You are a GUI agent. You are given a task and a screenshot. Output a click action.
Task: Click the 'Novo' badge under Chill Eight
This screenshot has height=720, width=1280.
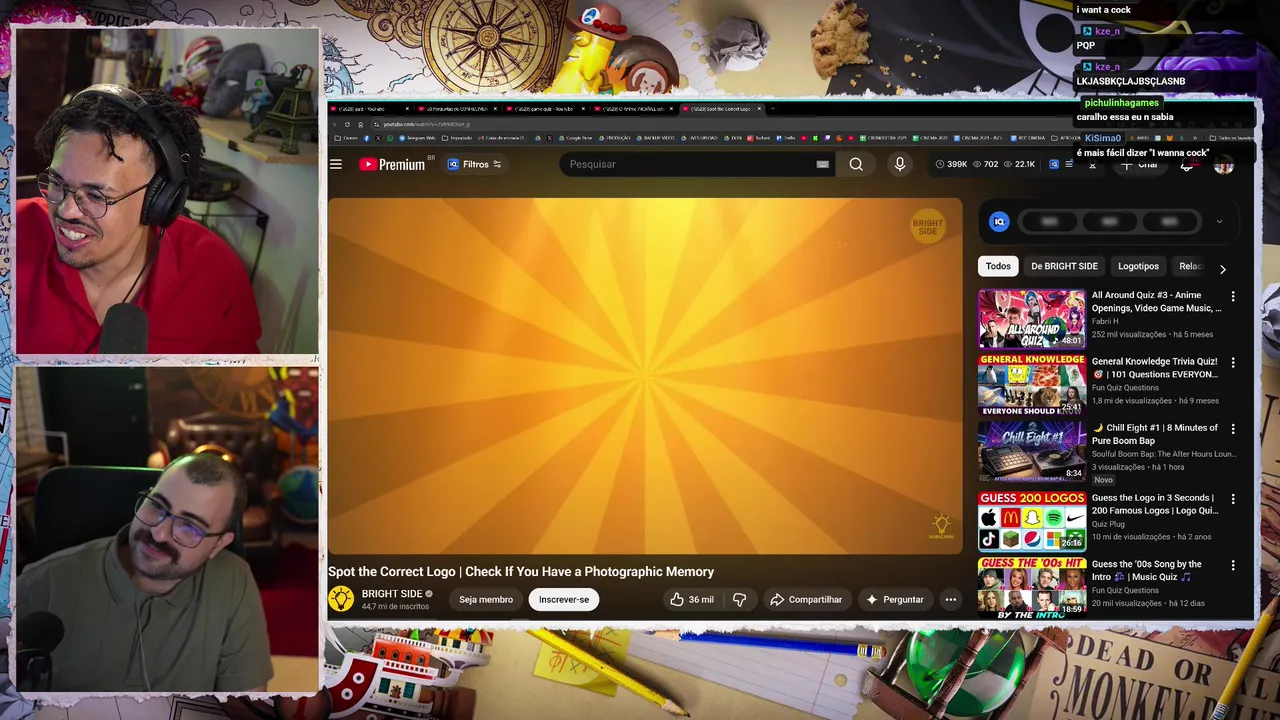1103,480
